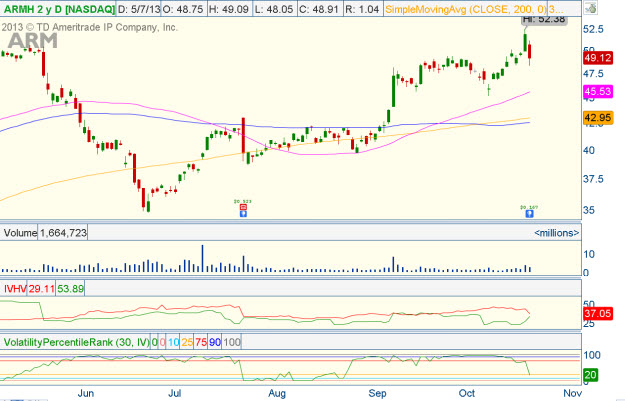Click the tallest volume bar in July
Screen dimensions: 625x401
click(203, 258)
